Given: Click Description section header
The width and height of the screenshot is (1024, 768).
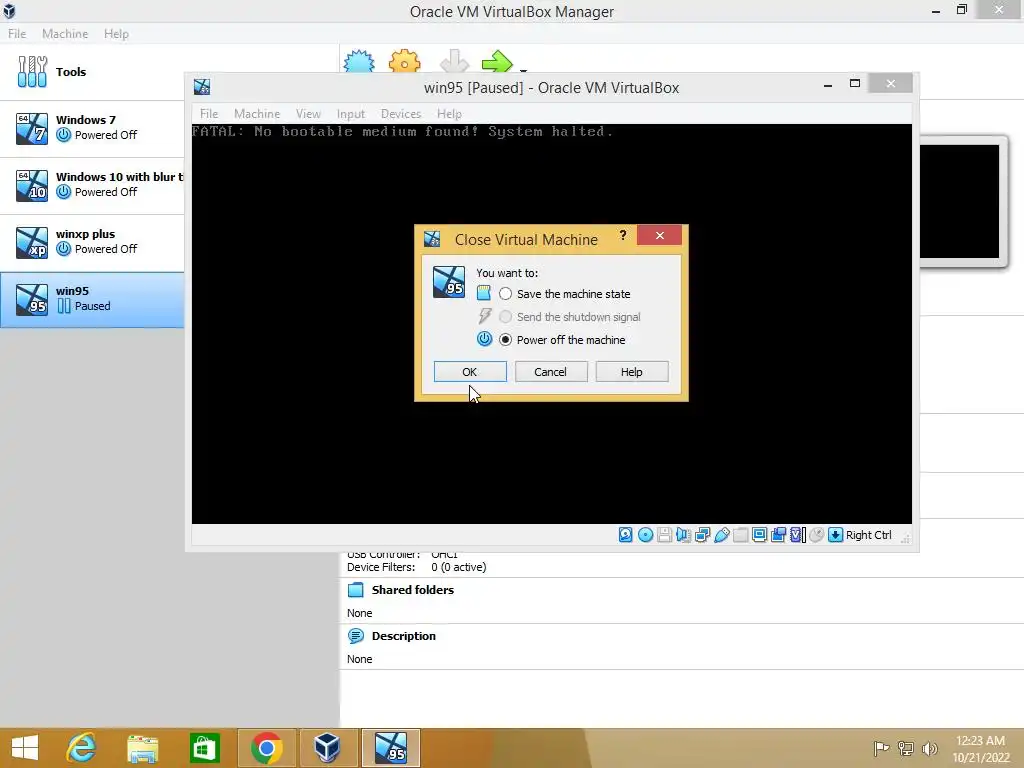Looking at the screenshot, I should click(404, 636).
